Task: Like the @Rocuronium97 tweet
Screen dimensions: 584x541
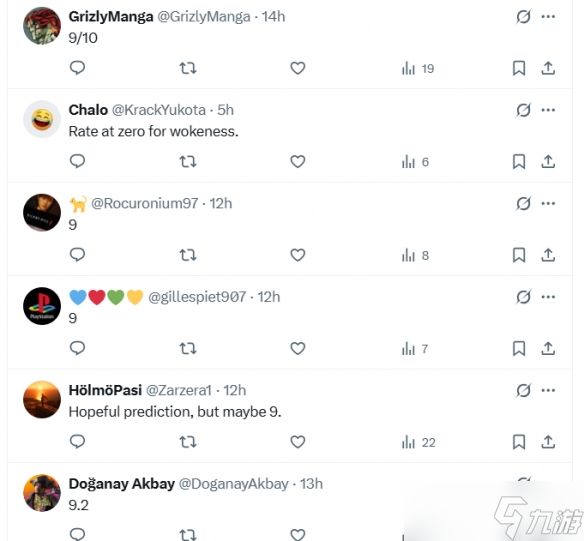Action: [x=298, y=255]
